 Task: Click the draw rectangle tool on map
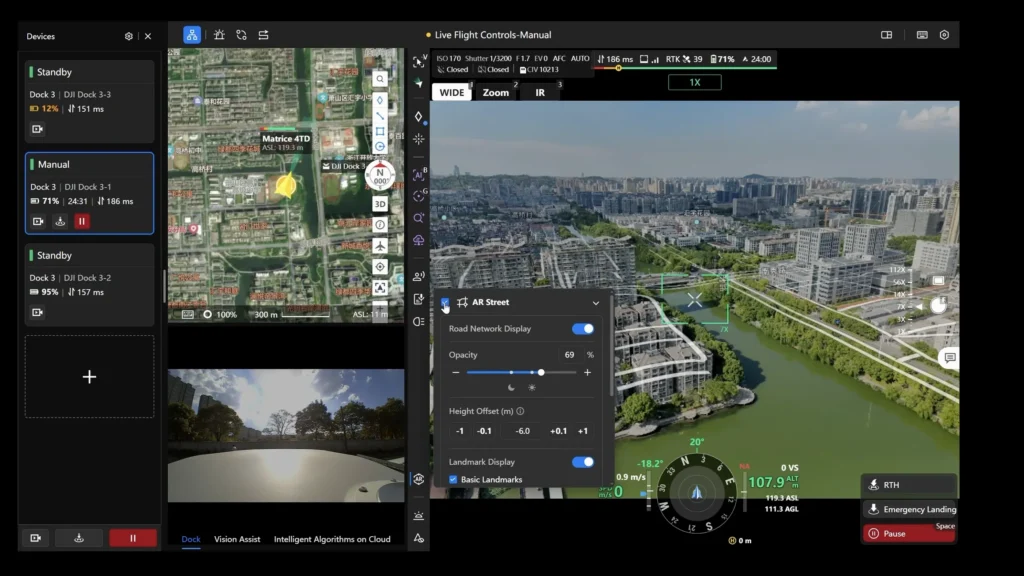380,131
